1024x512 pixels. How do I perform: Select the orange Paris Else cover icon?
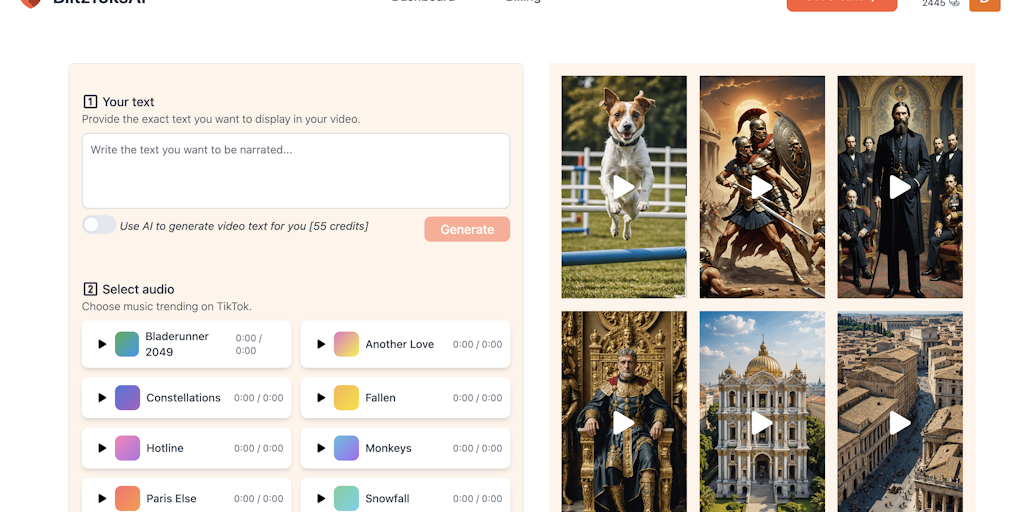click(127, 498)
